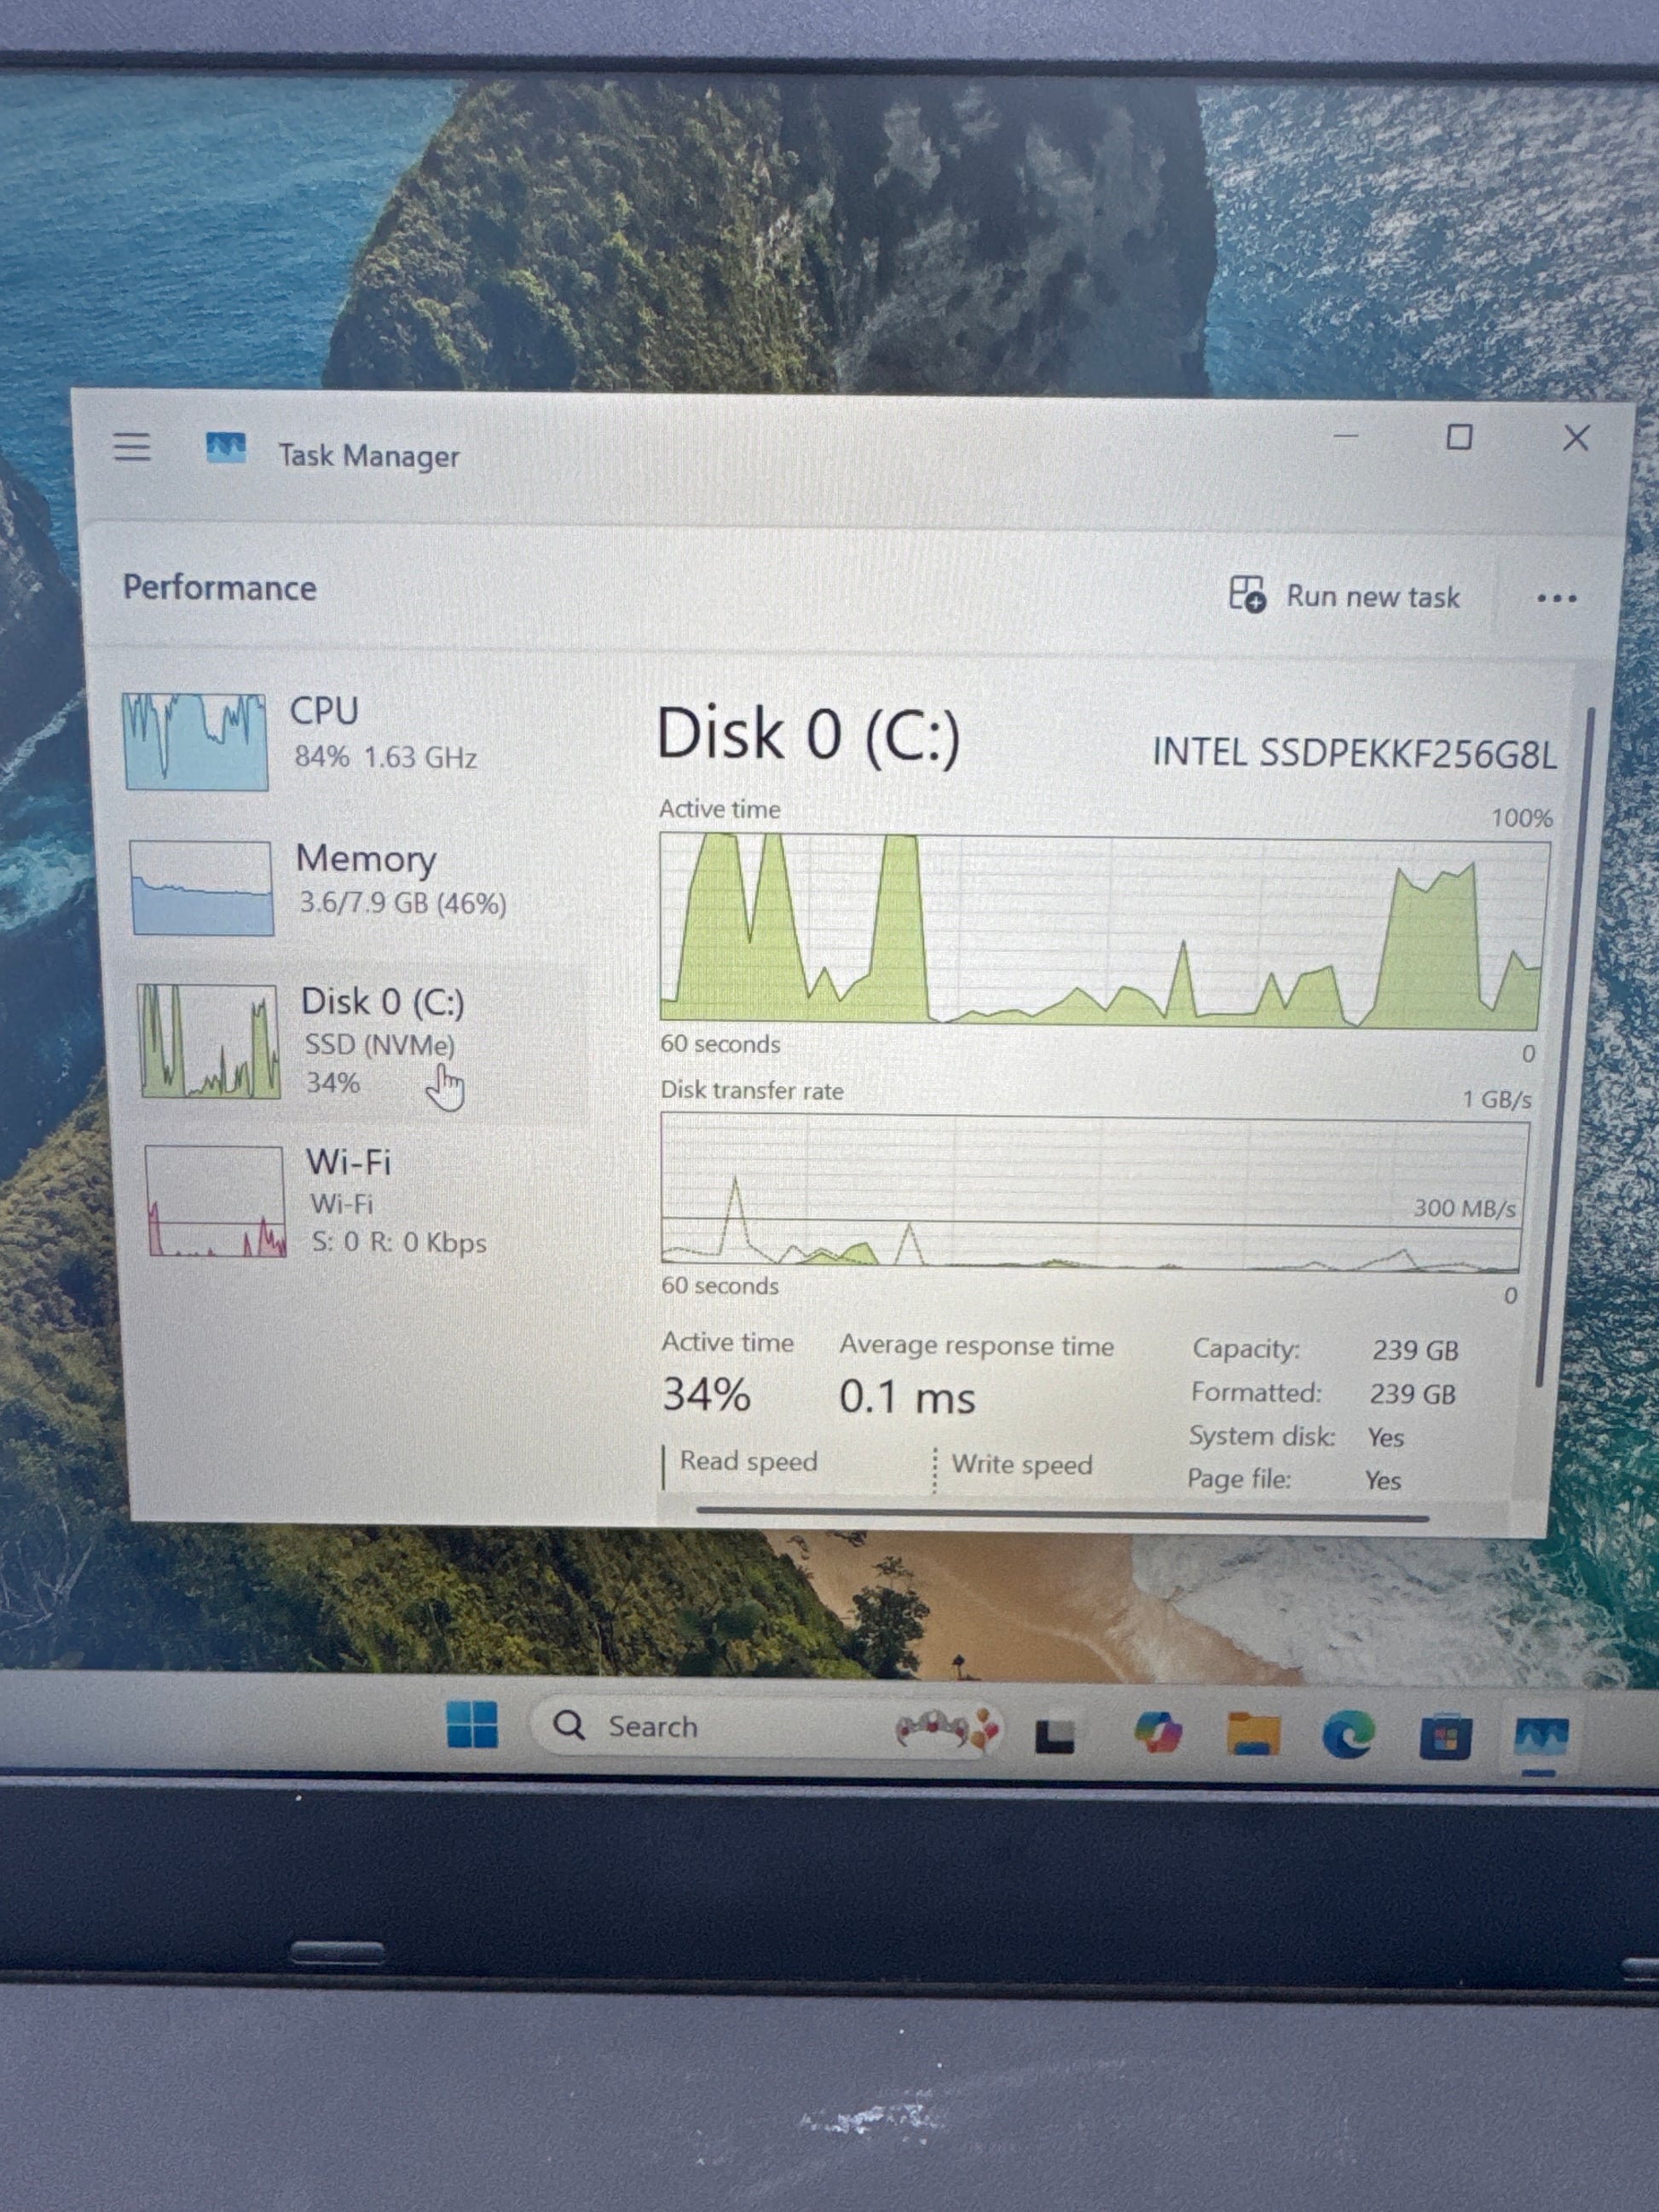Maximize the Task Manager window
Screen dimensions: 1659x2212
pos(1459,437)
